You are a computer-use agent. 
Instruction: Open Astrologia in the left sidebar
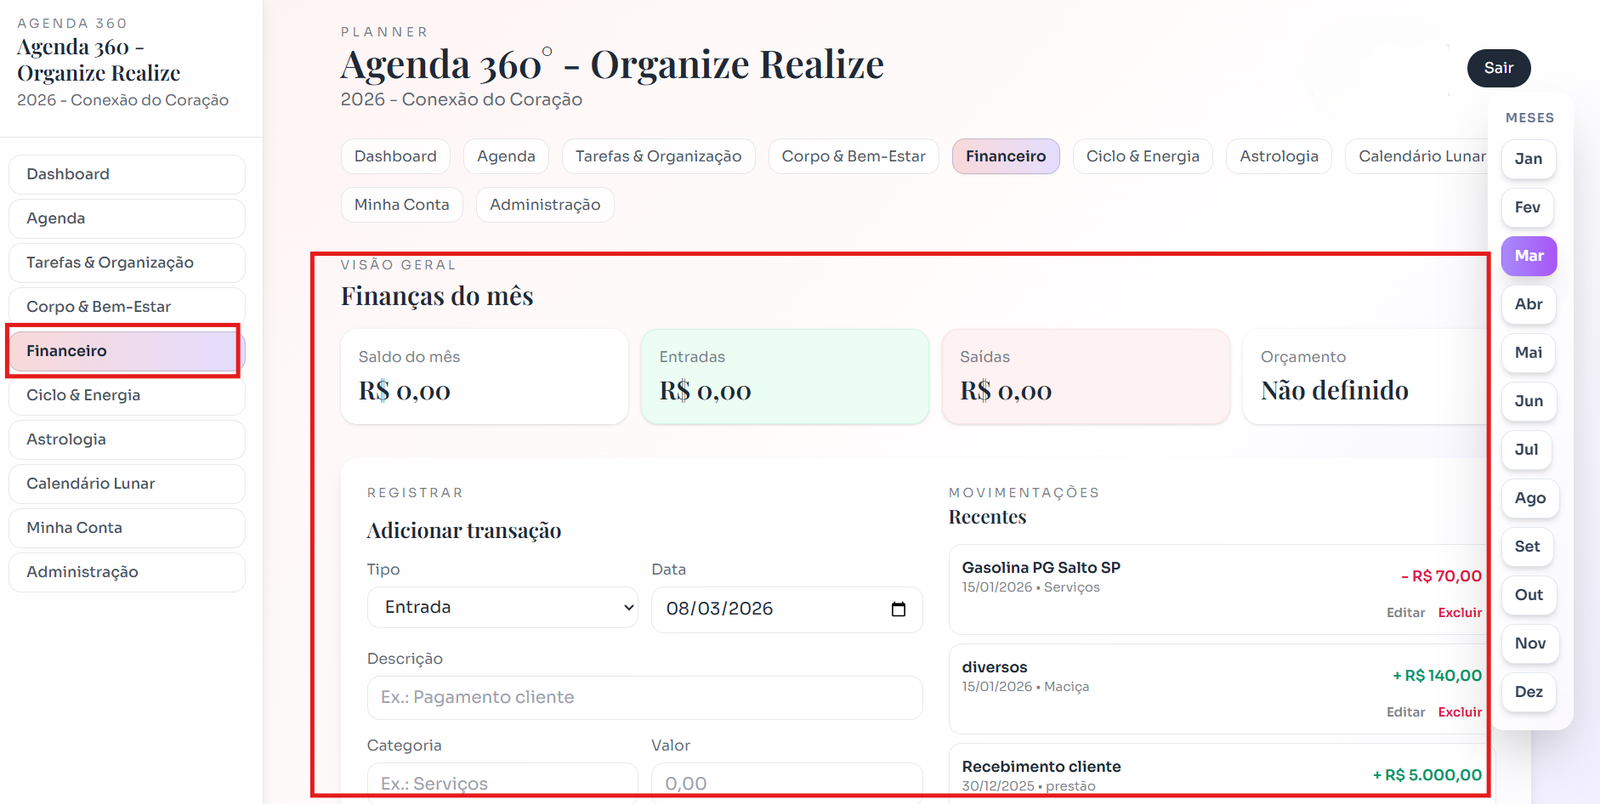pyautogui.click(x=127, y=439)
